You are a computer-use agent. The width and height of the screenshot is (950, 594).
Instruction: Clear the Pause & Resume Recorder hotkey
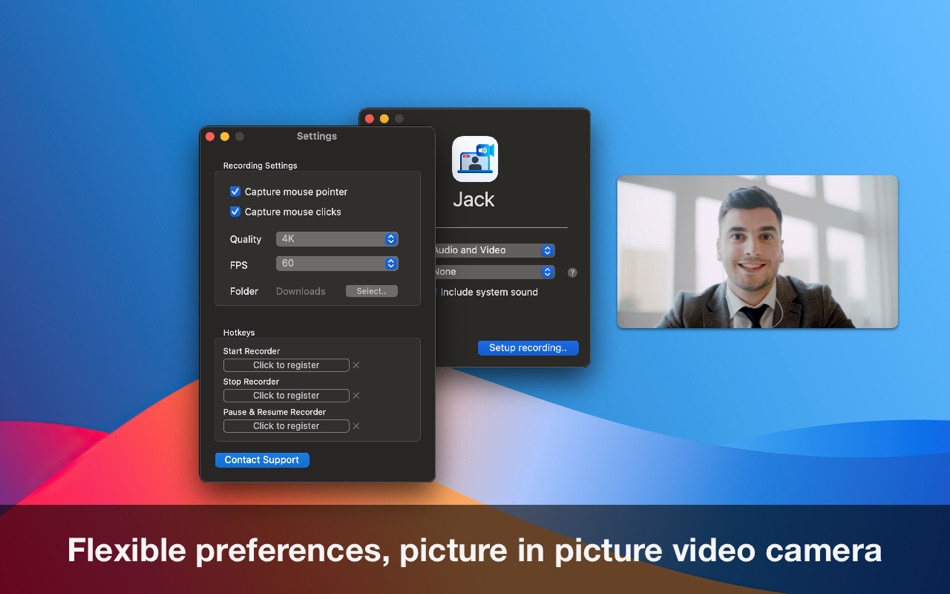(x=356, y=426)
